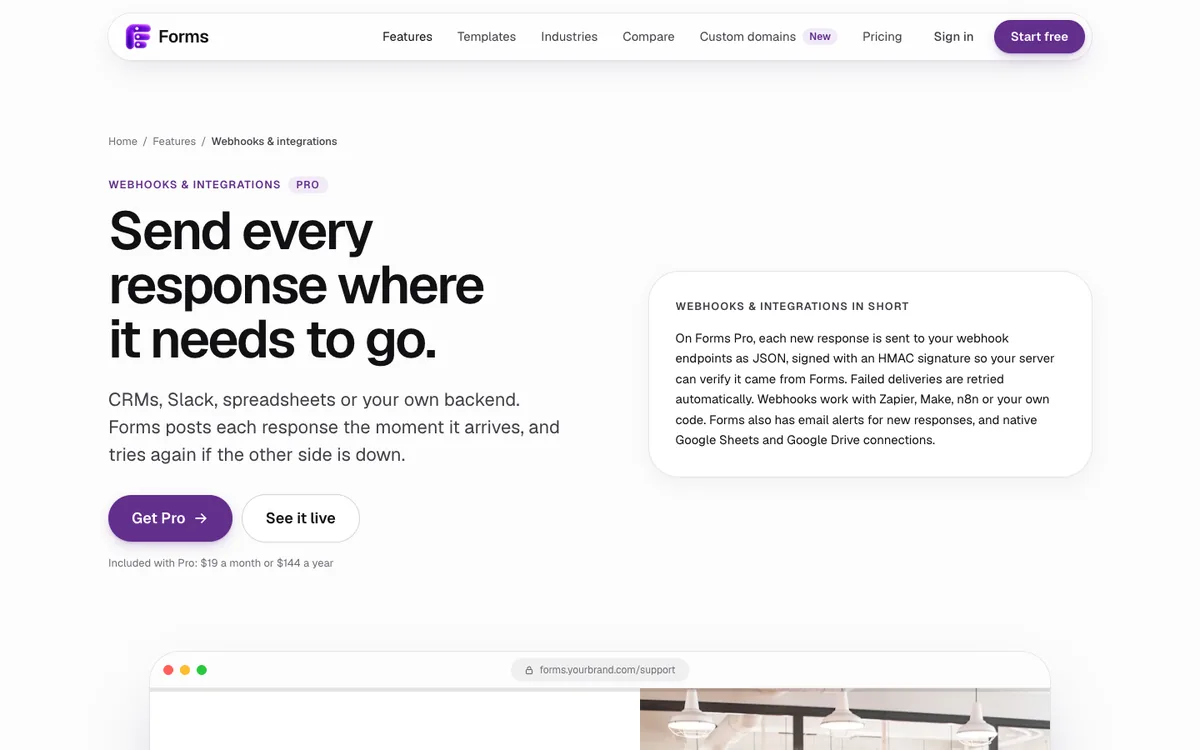This screenshot has width=1200, height=750.
Task: Click the PRO badge beside the heading label
Action: coord(308,185)
